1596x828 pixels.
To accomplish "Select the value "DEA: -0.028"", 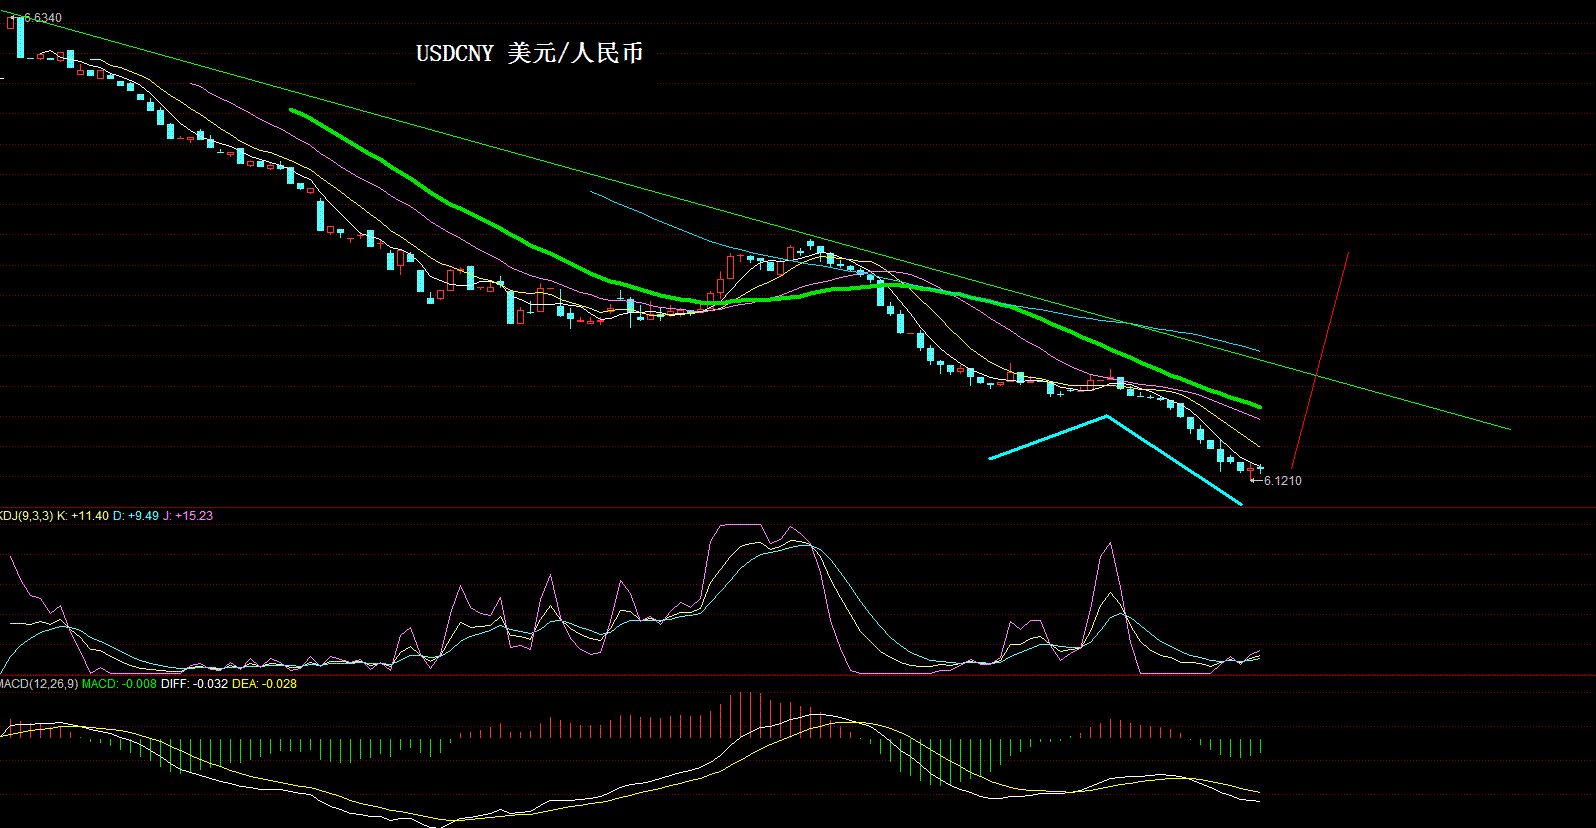I will [266, 684].
